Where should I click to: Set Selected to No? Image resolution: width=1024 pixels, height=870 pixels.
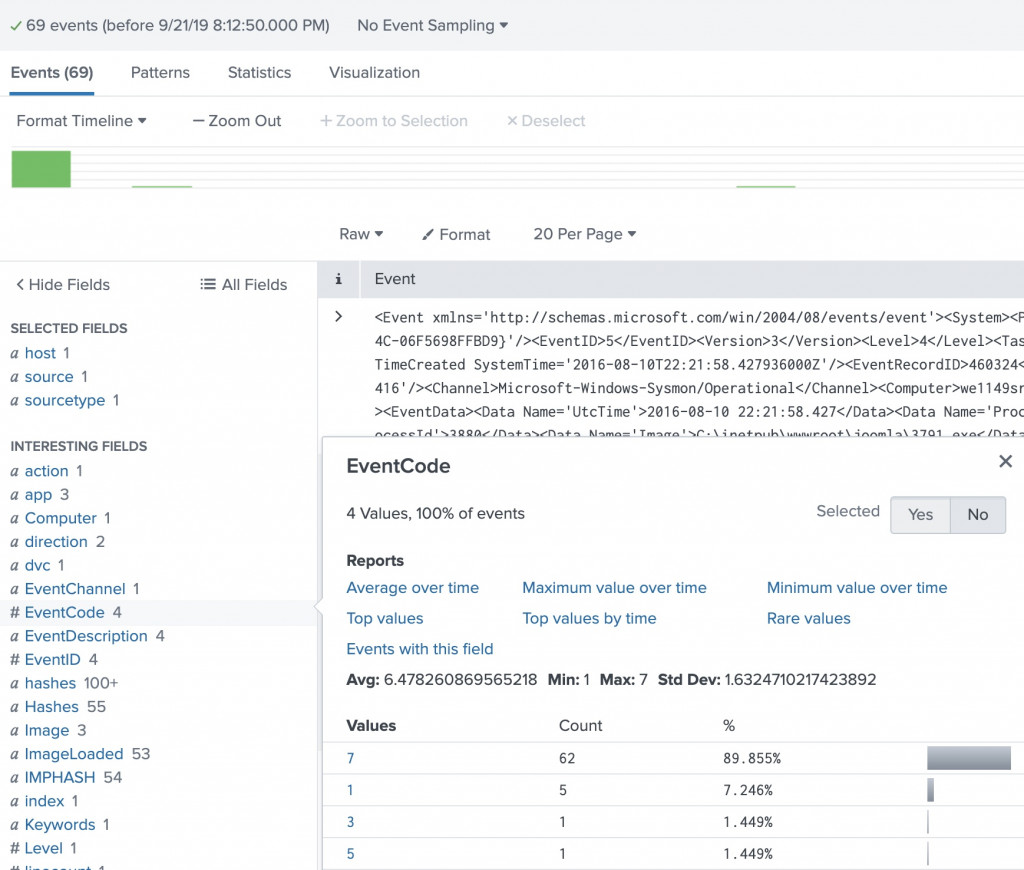[977, 514]
